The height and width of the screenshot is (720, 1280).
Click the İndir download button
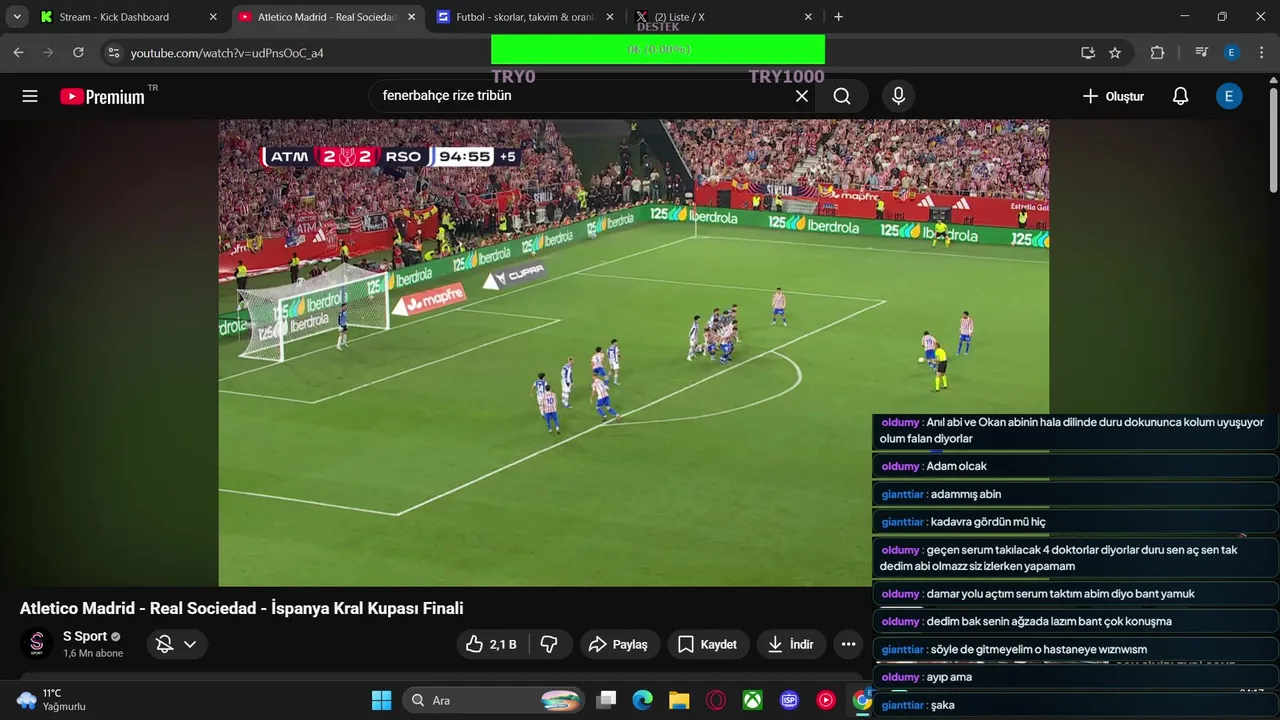pyautogui.click(x=790, y=645)
